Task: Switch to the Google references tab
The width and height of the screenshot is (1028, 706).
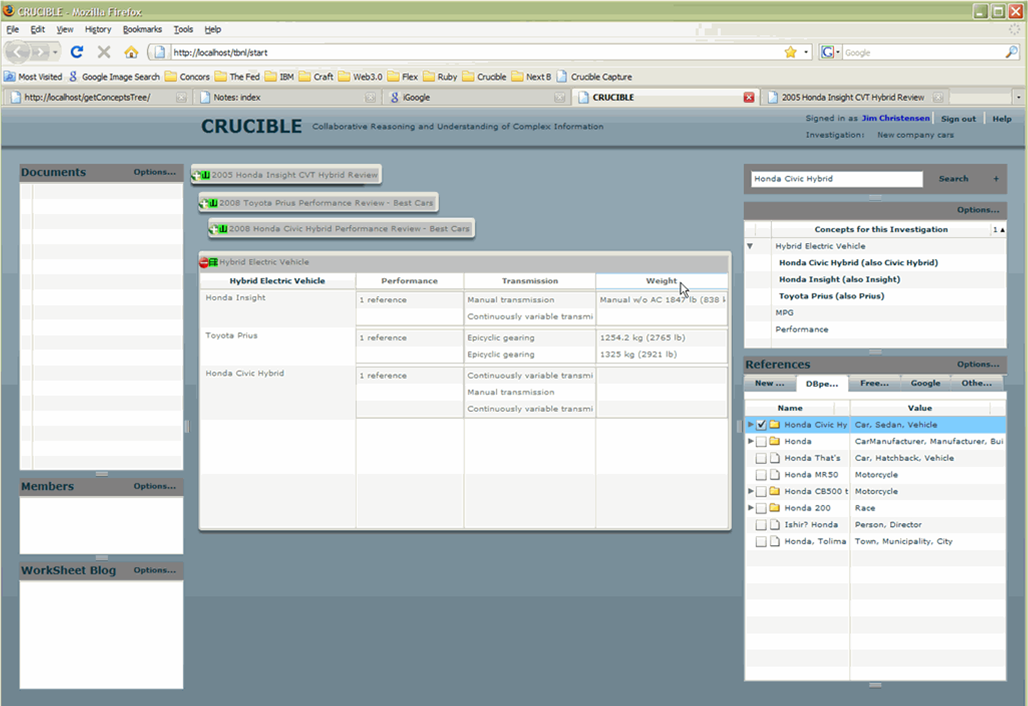Action: [926, 383]
